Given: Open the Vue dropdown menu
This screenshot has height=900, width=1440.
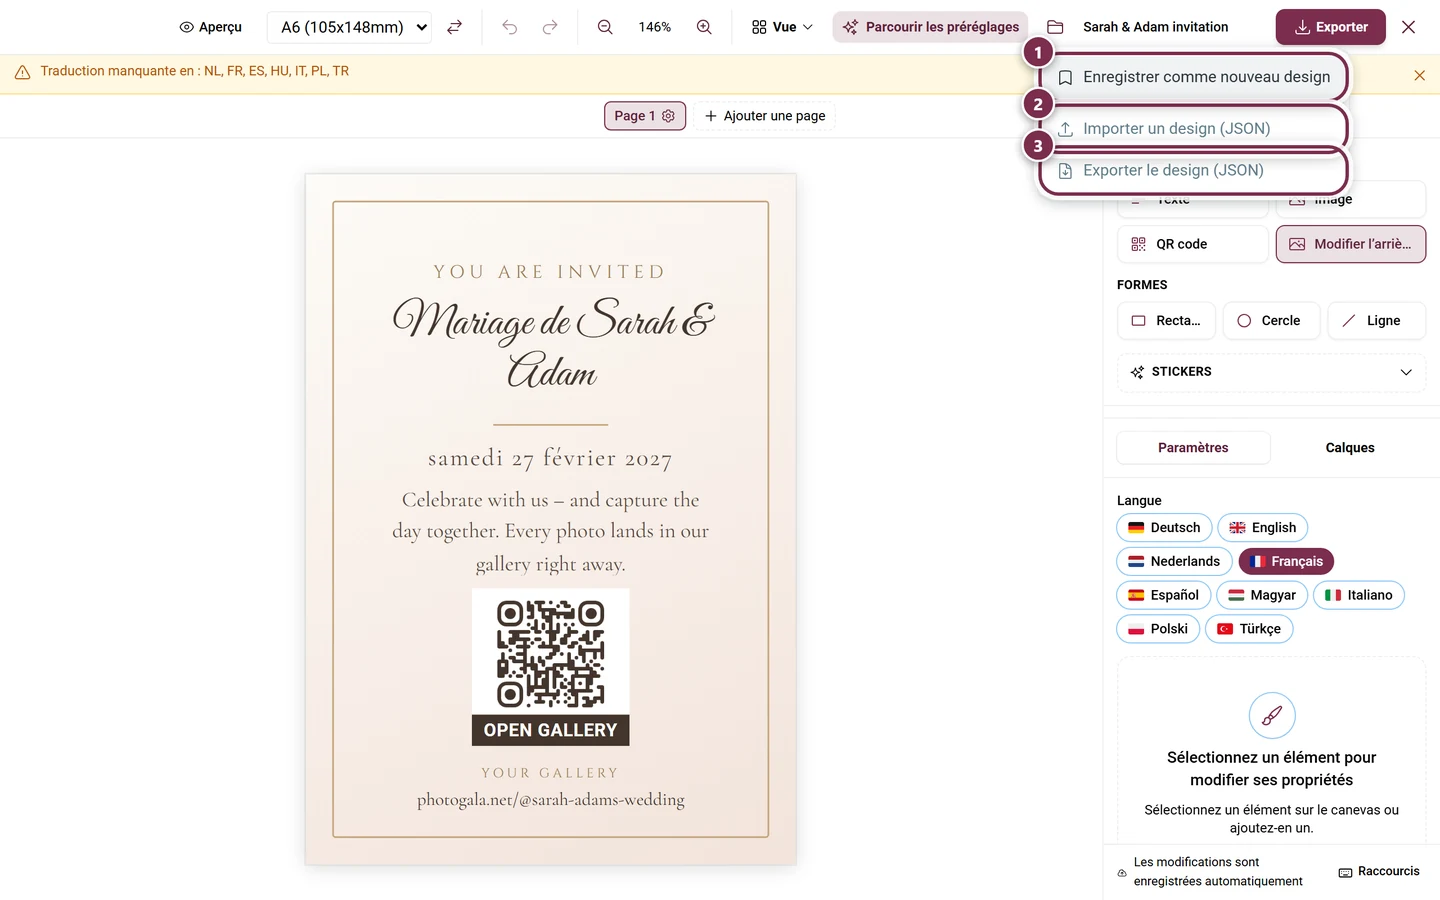Looking at the screenshot, I should pos(782,27).
